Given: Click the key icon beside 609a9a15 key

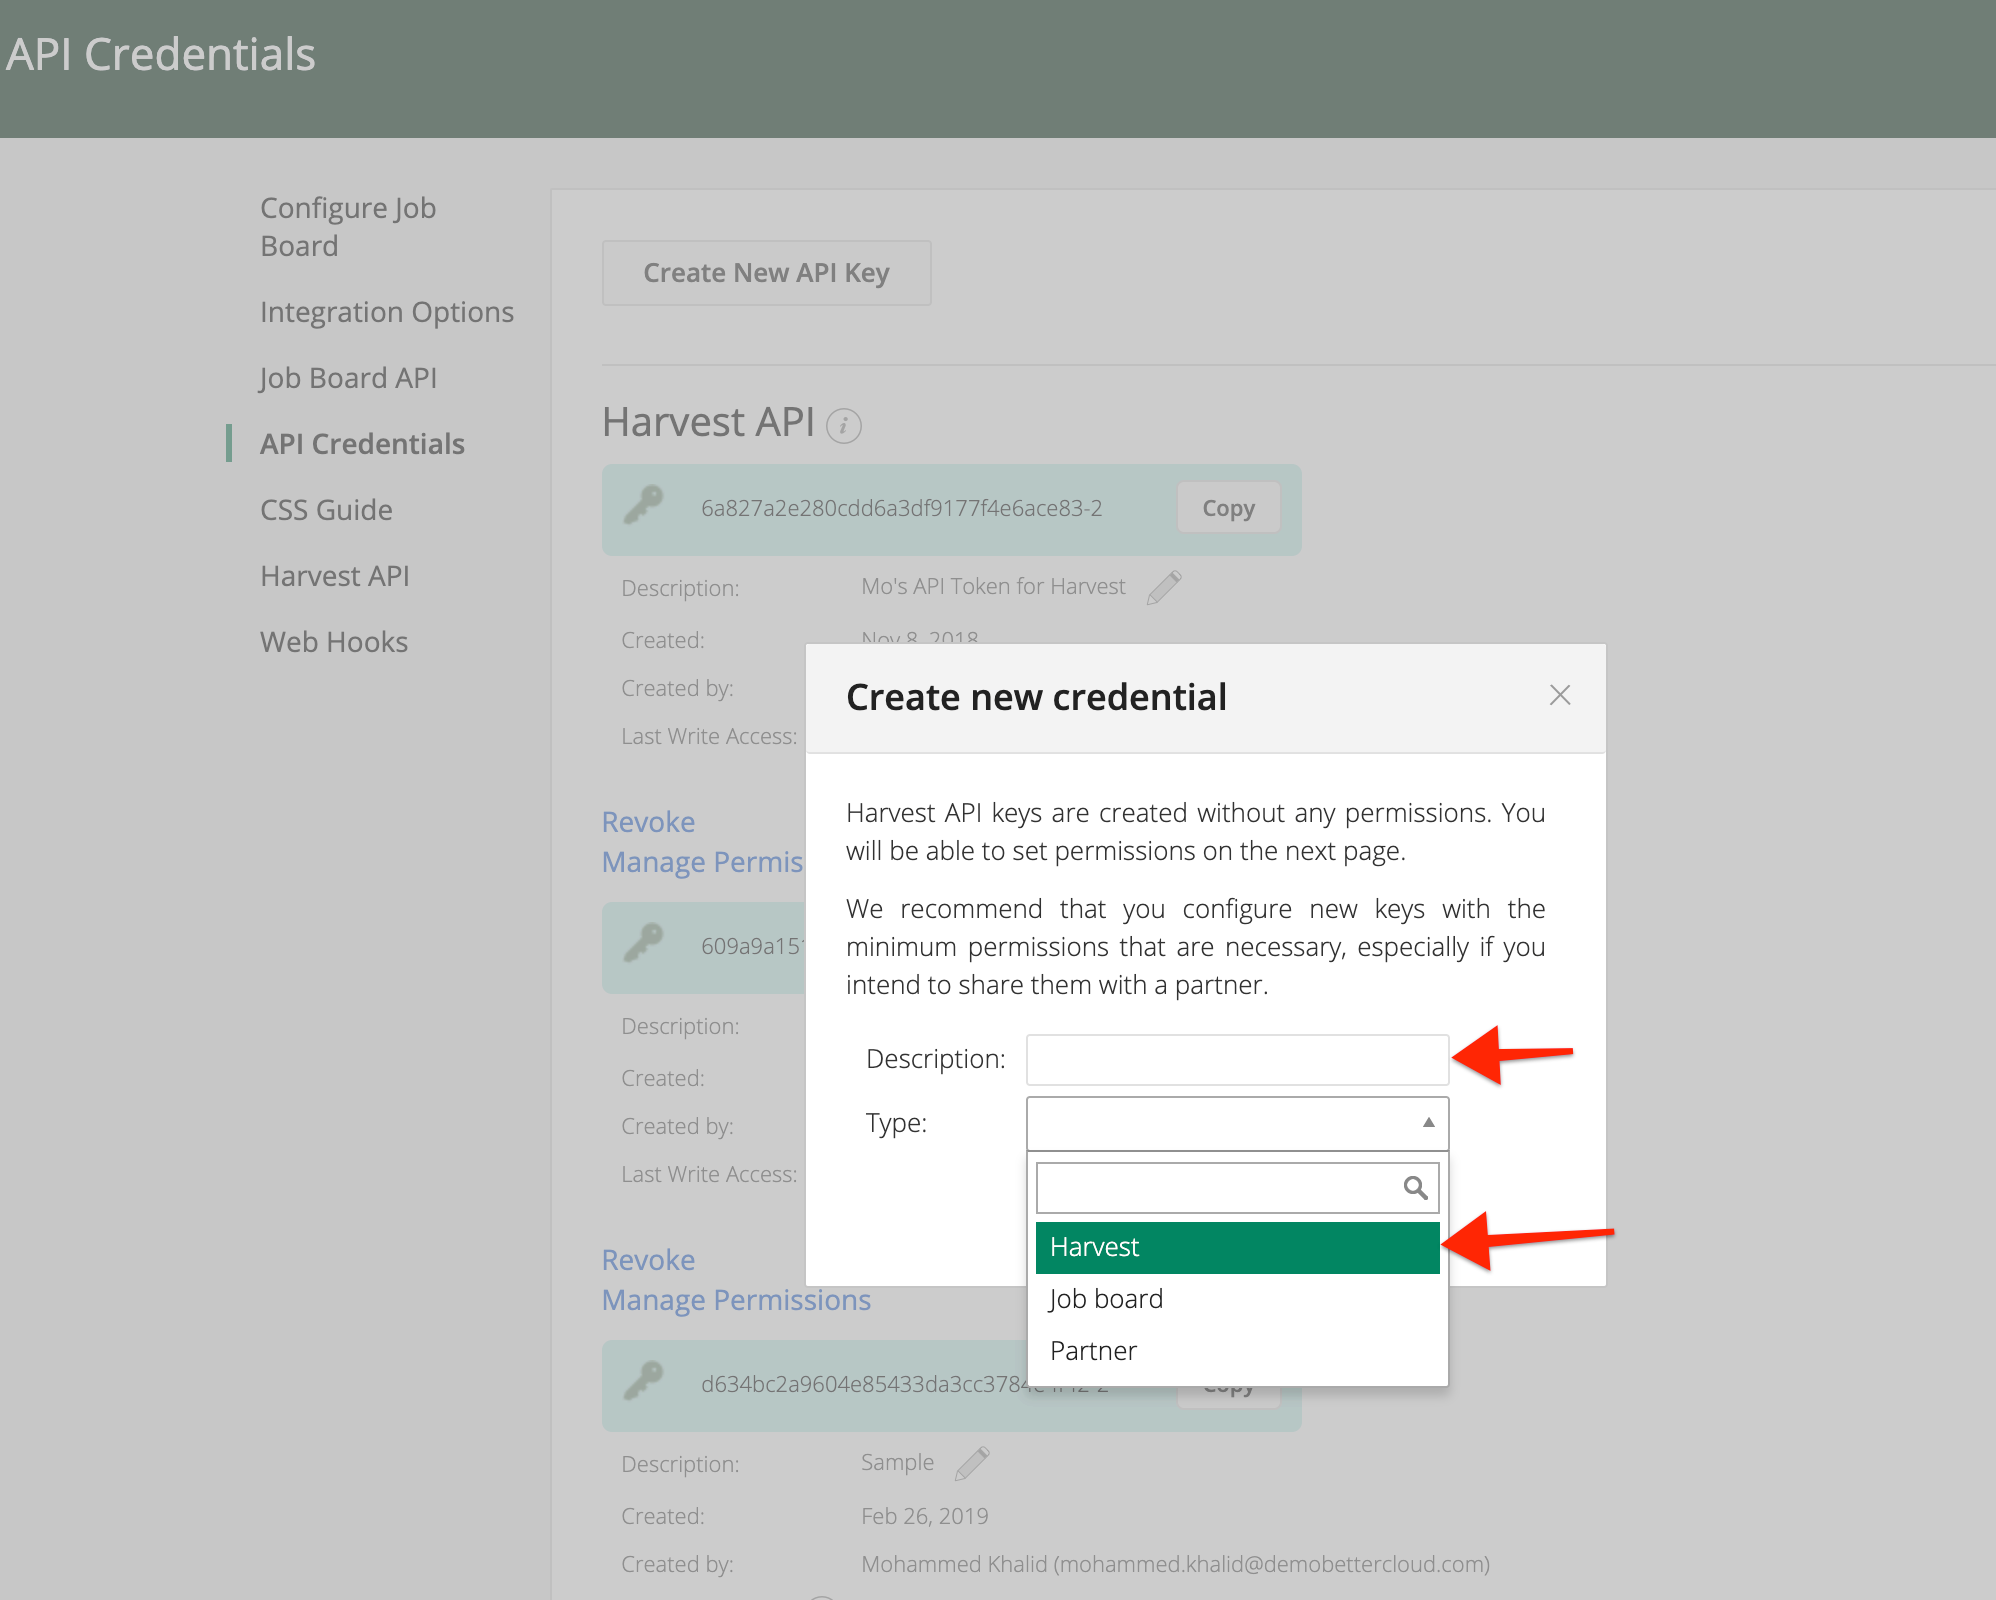Looking at the screenshot, I should (643, 942).
